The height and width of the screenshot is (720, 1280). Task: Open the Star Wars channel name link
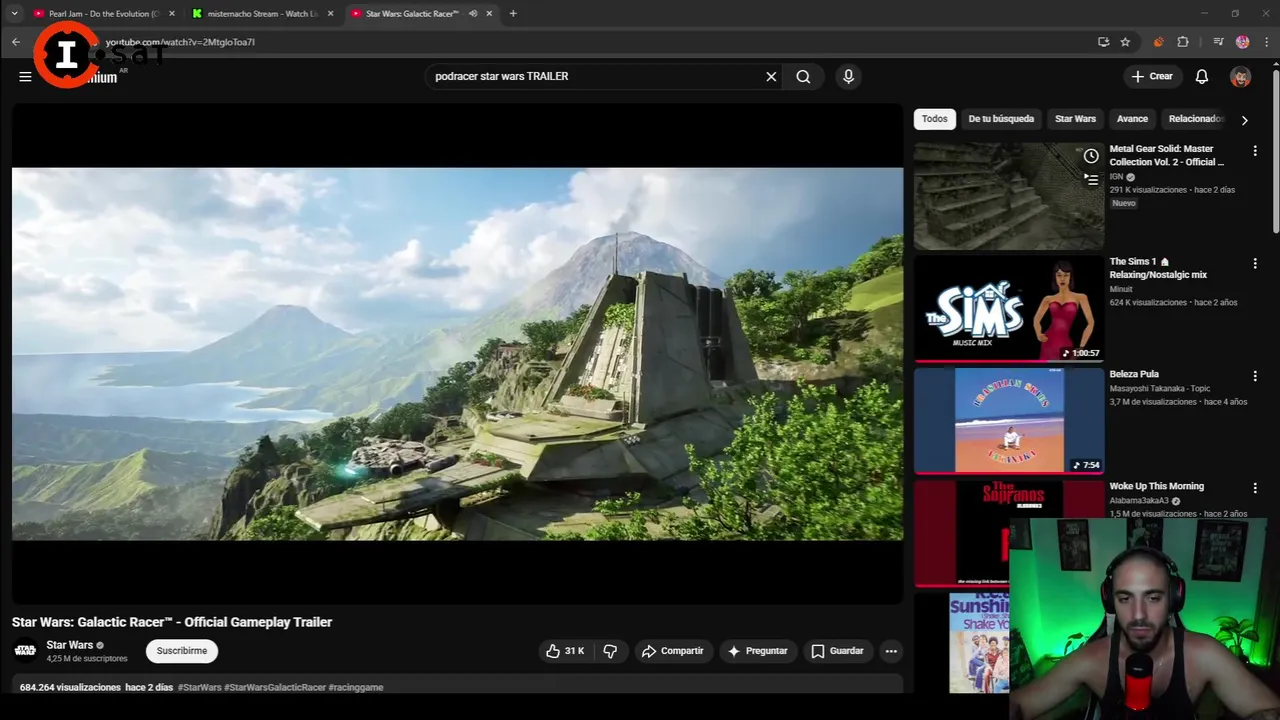coord(70,645)
